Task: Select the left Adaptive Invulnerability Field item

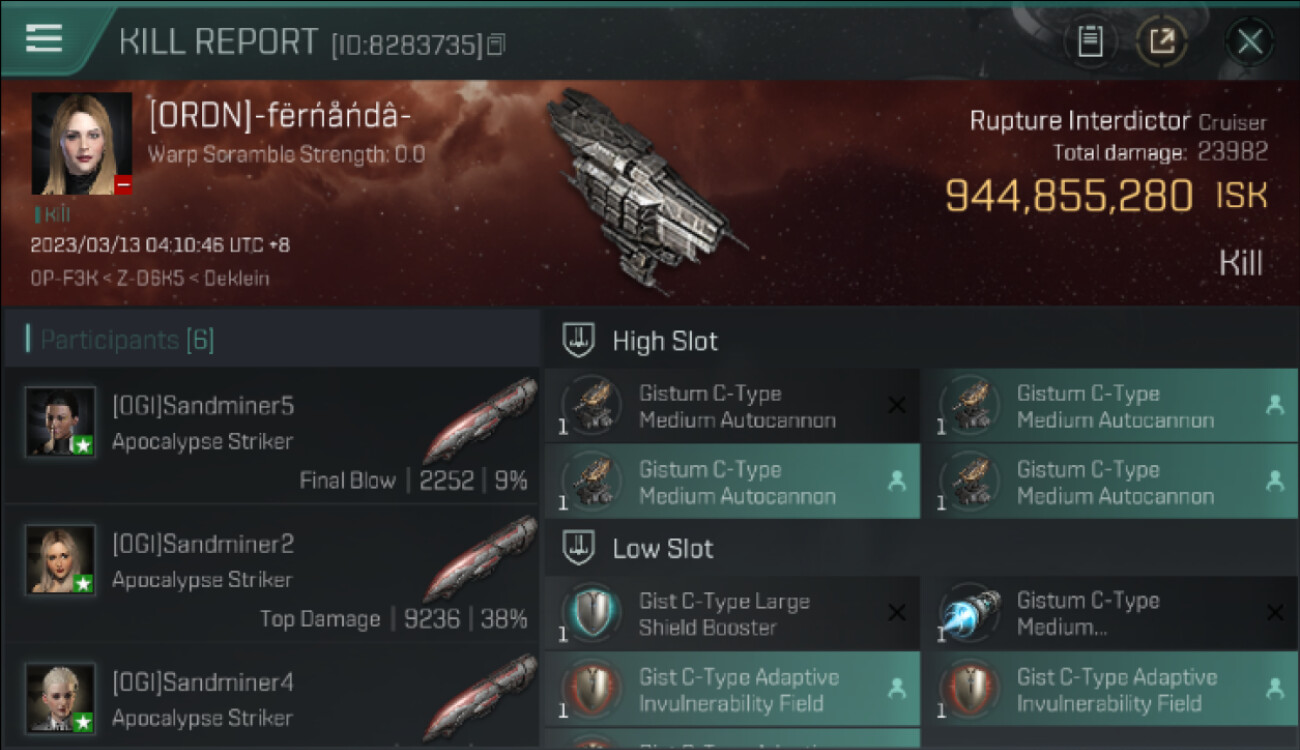Action: pyautogui.click(x=732, y=690)
